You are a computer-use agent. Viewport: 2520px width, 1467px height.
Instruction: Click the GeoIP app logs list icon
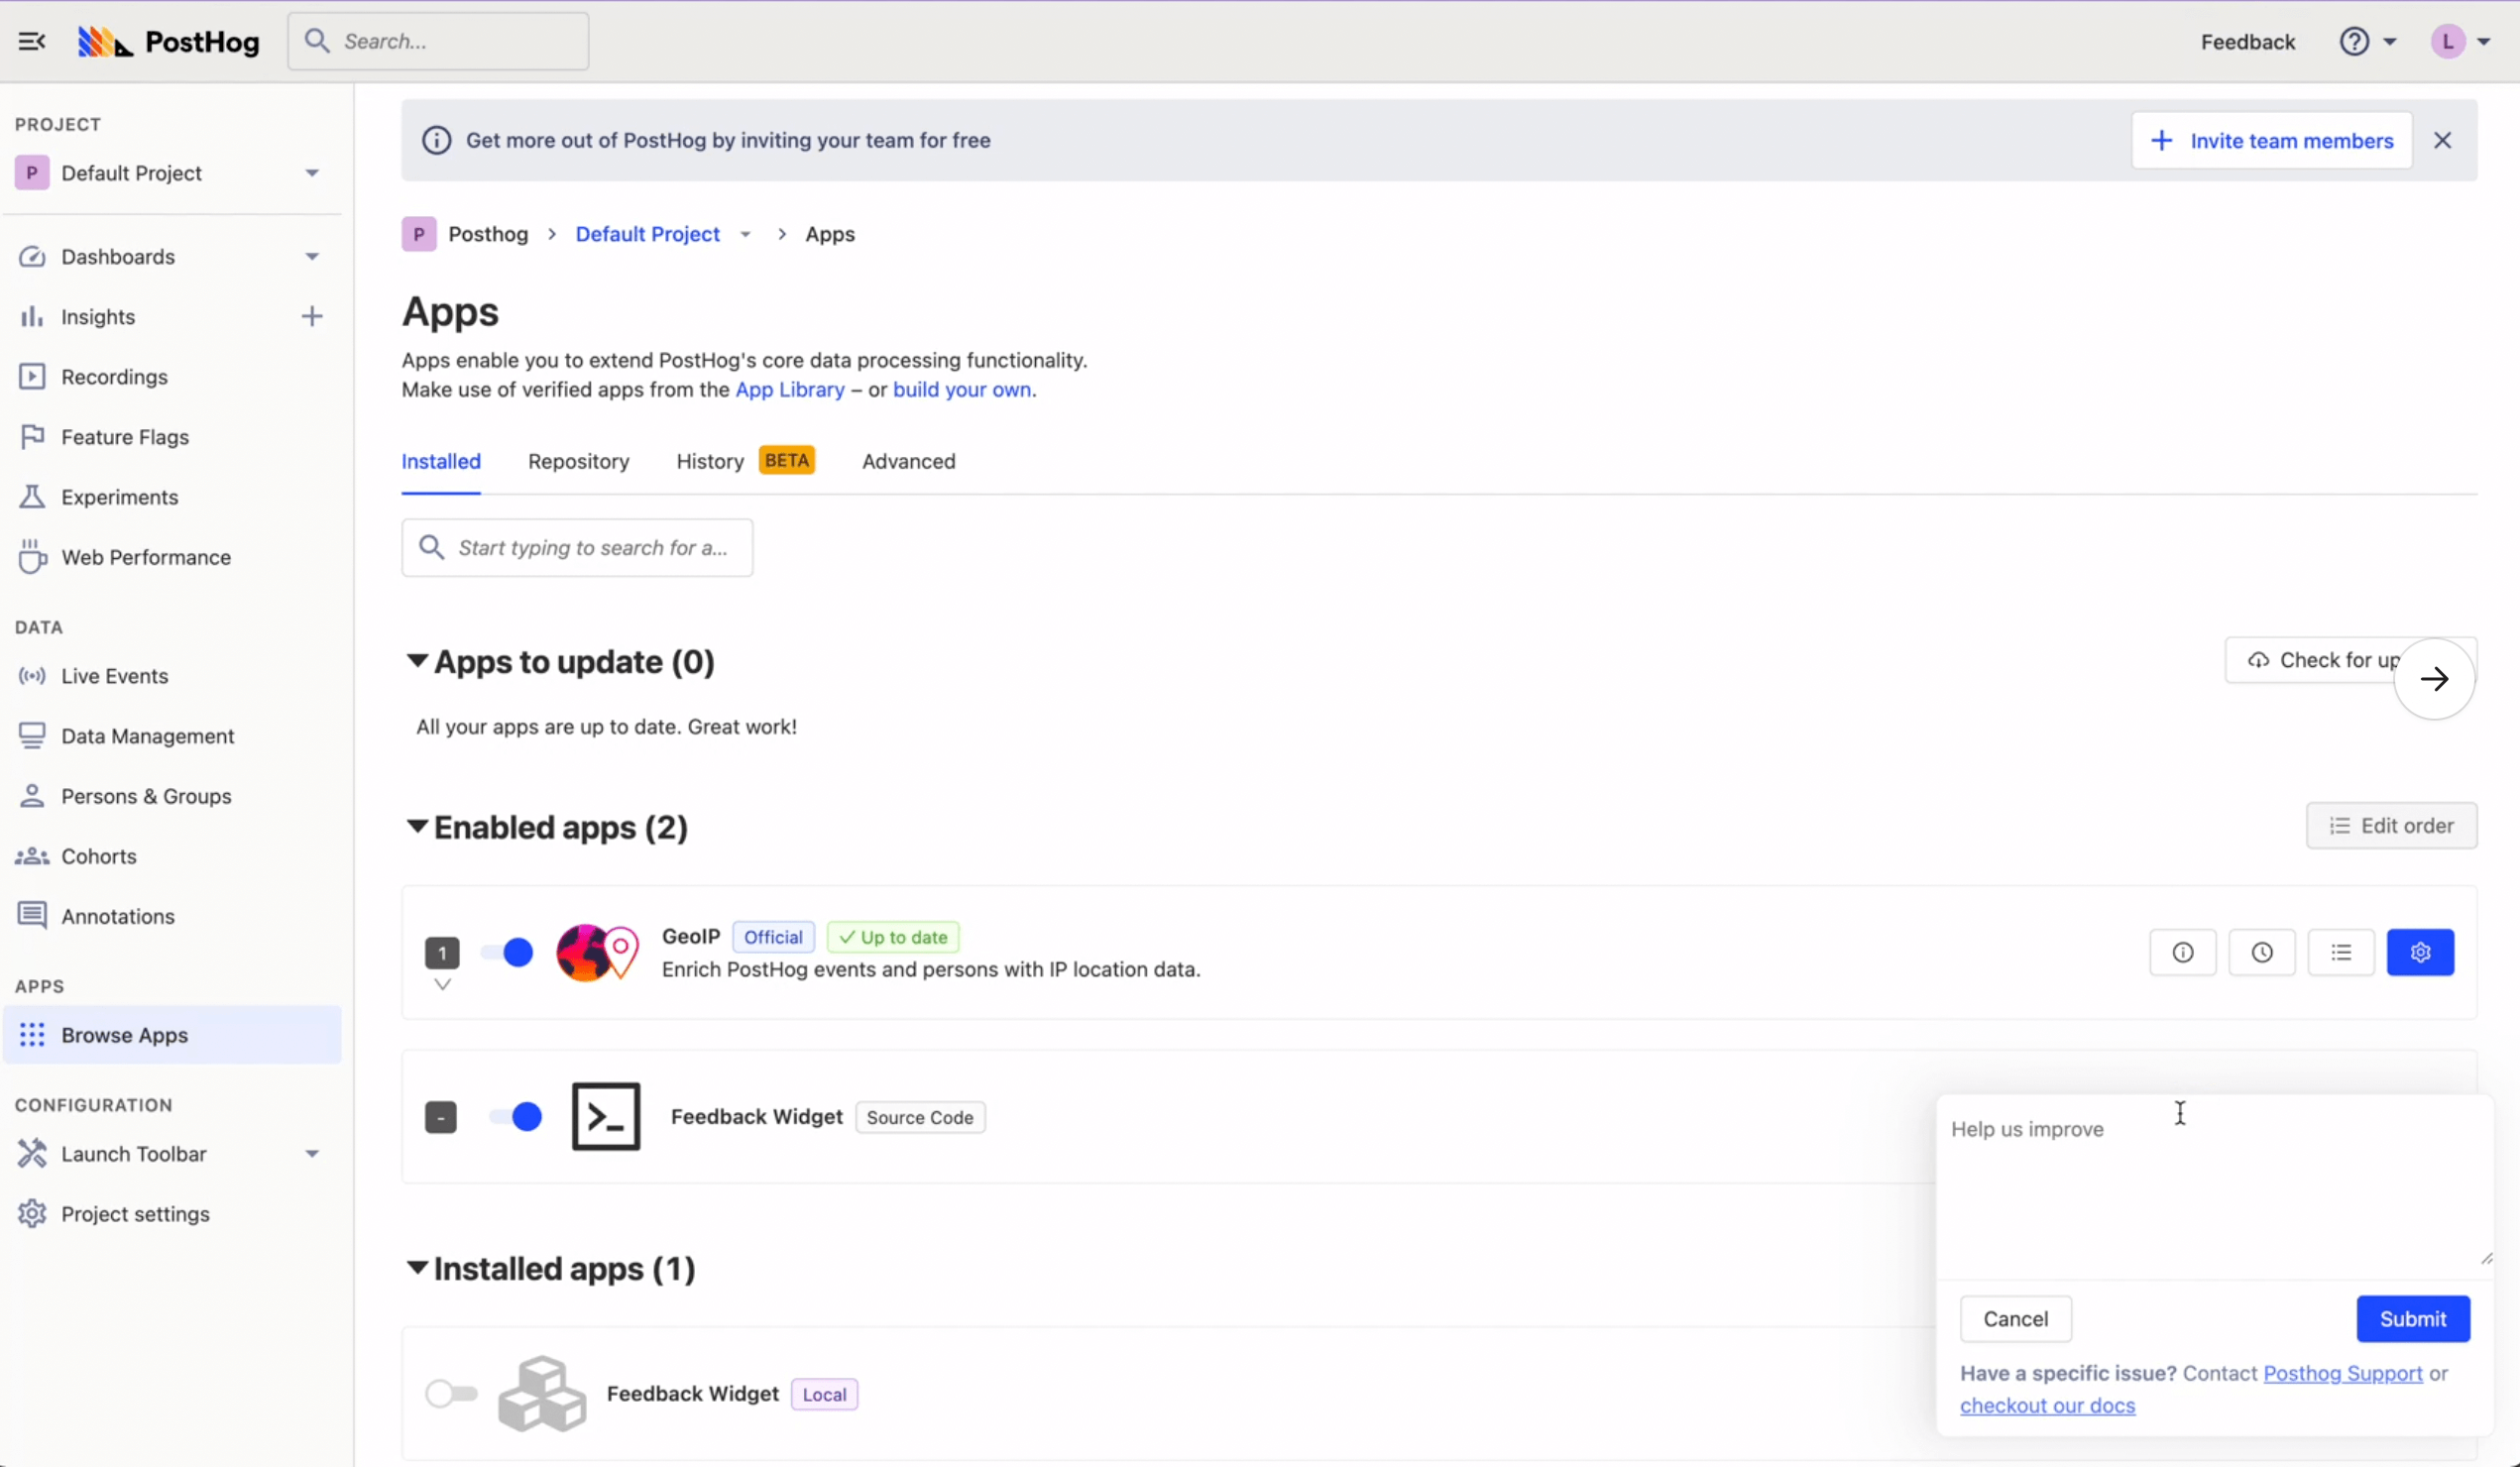pyautogui.click(x=2341, y=952)
